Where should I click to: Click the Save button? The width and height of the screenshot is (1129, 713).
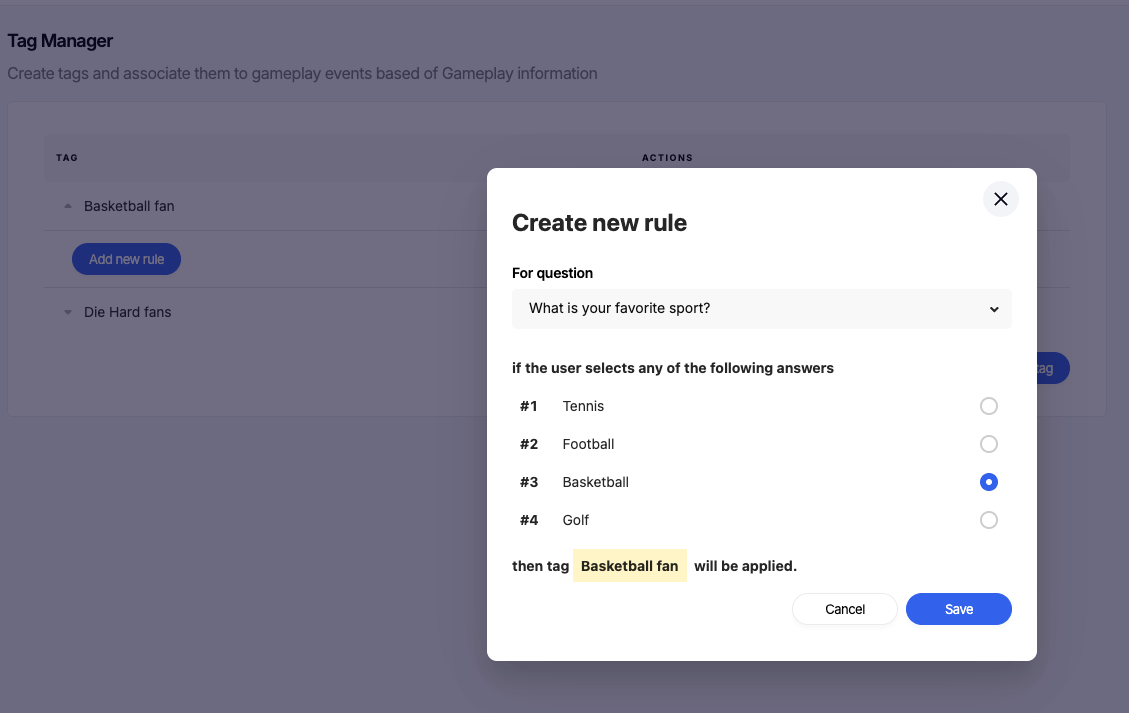click(x=958, y=609)
